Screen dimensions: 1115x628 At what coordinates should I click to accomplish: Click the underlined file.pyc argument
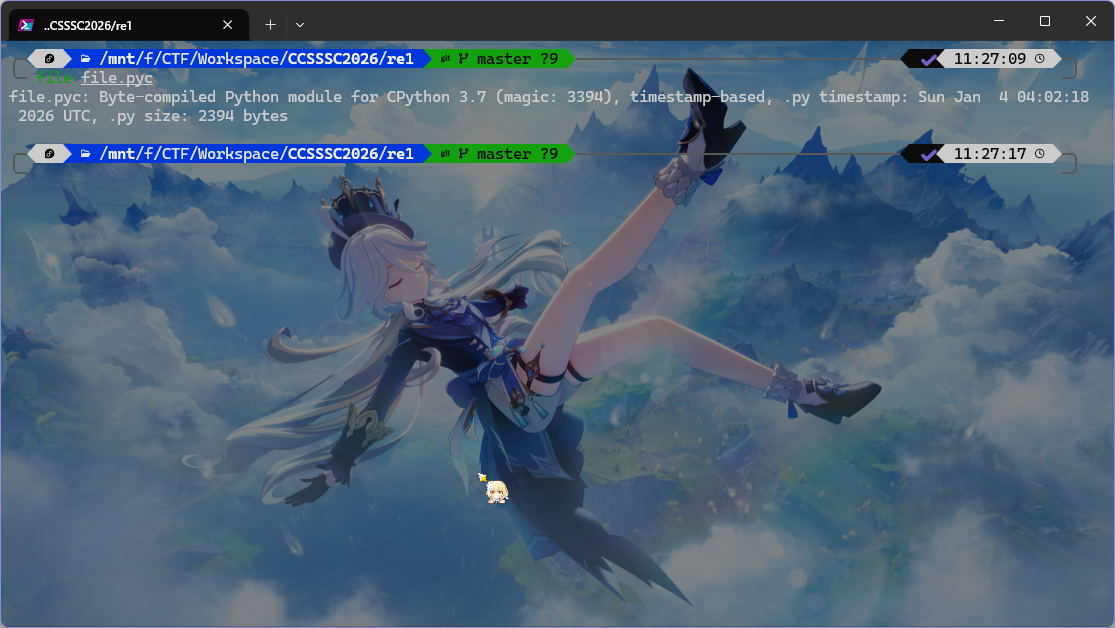coord(117,78)
